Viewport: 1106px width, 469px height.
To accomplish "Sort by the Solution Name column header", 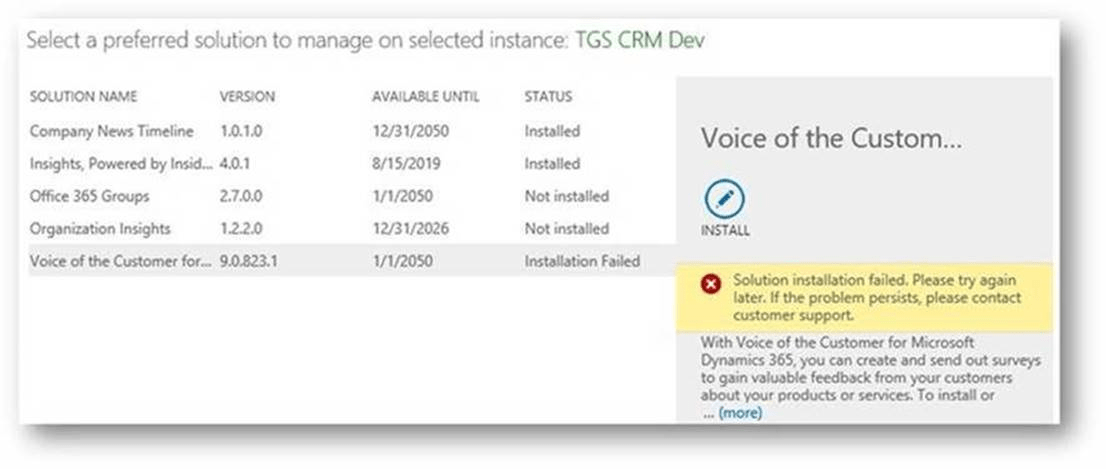I will (83, 97).
